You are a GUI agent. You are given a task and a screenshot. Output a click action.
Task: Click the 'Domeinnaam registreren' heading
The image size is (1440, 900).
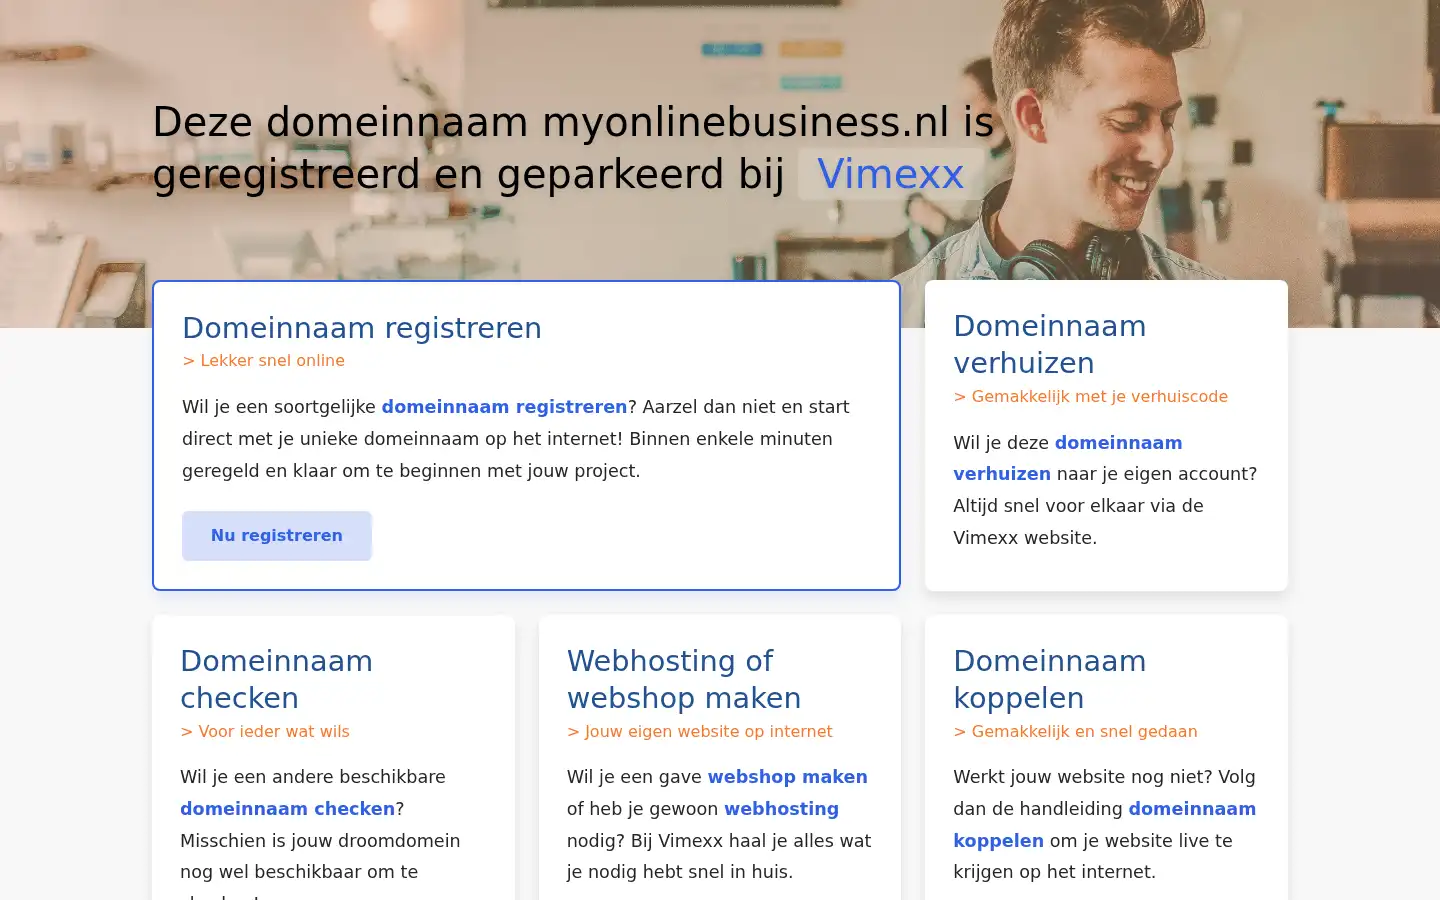362,328
